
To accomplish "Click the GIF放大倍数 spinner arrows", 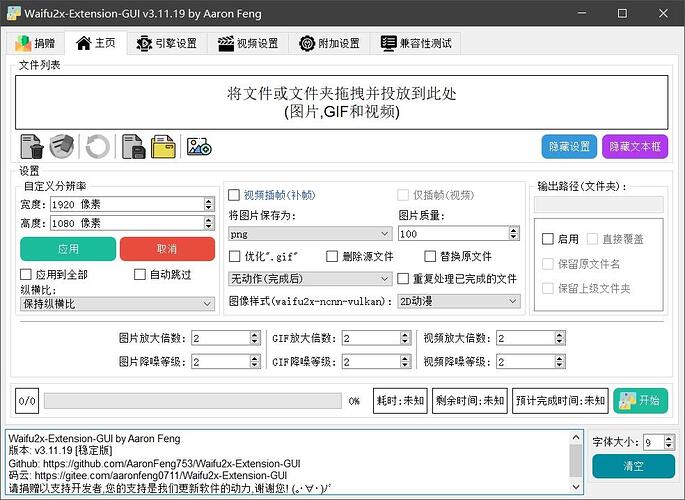I will (405, 338).
